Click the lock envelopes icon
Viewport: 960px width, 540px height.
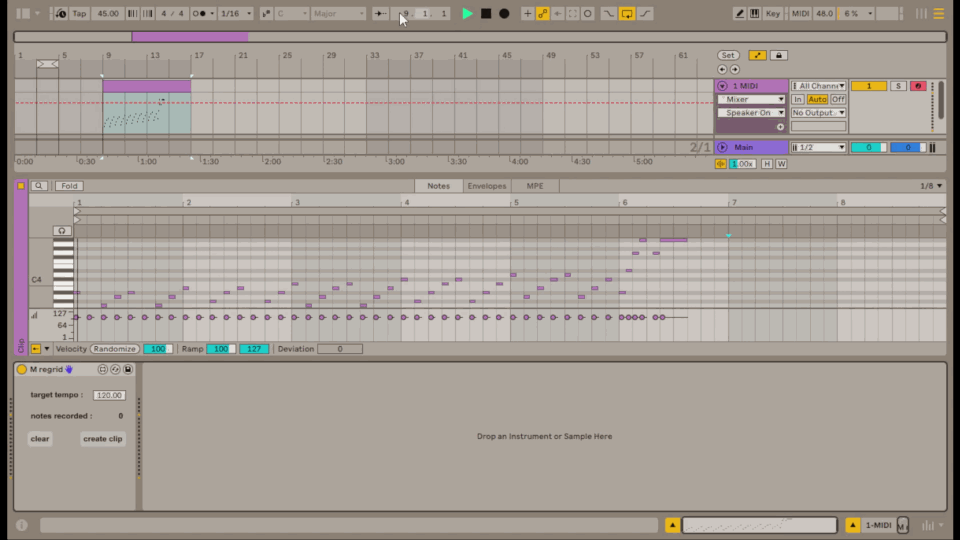[x=778, y=55]
